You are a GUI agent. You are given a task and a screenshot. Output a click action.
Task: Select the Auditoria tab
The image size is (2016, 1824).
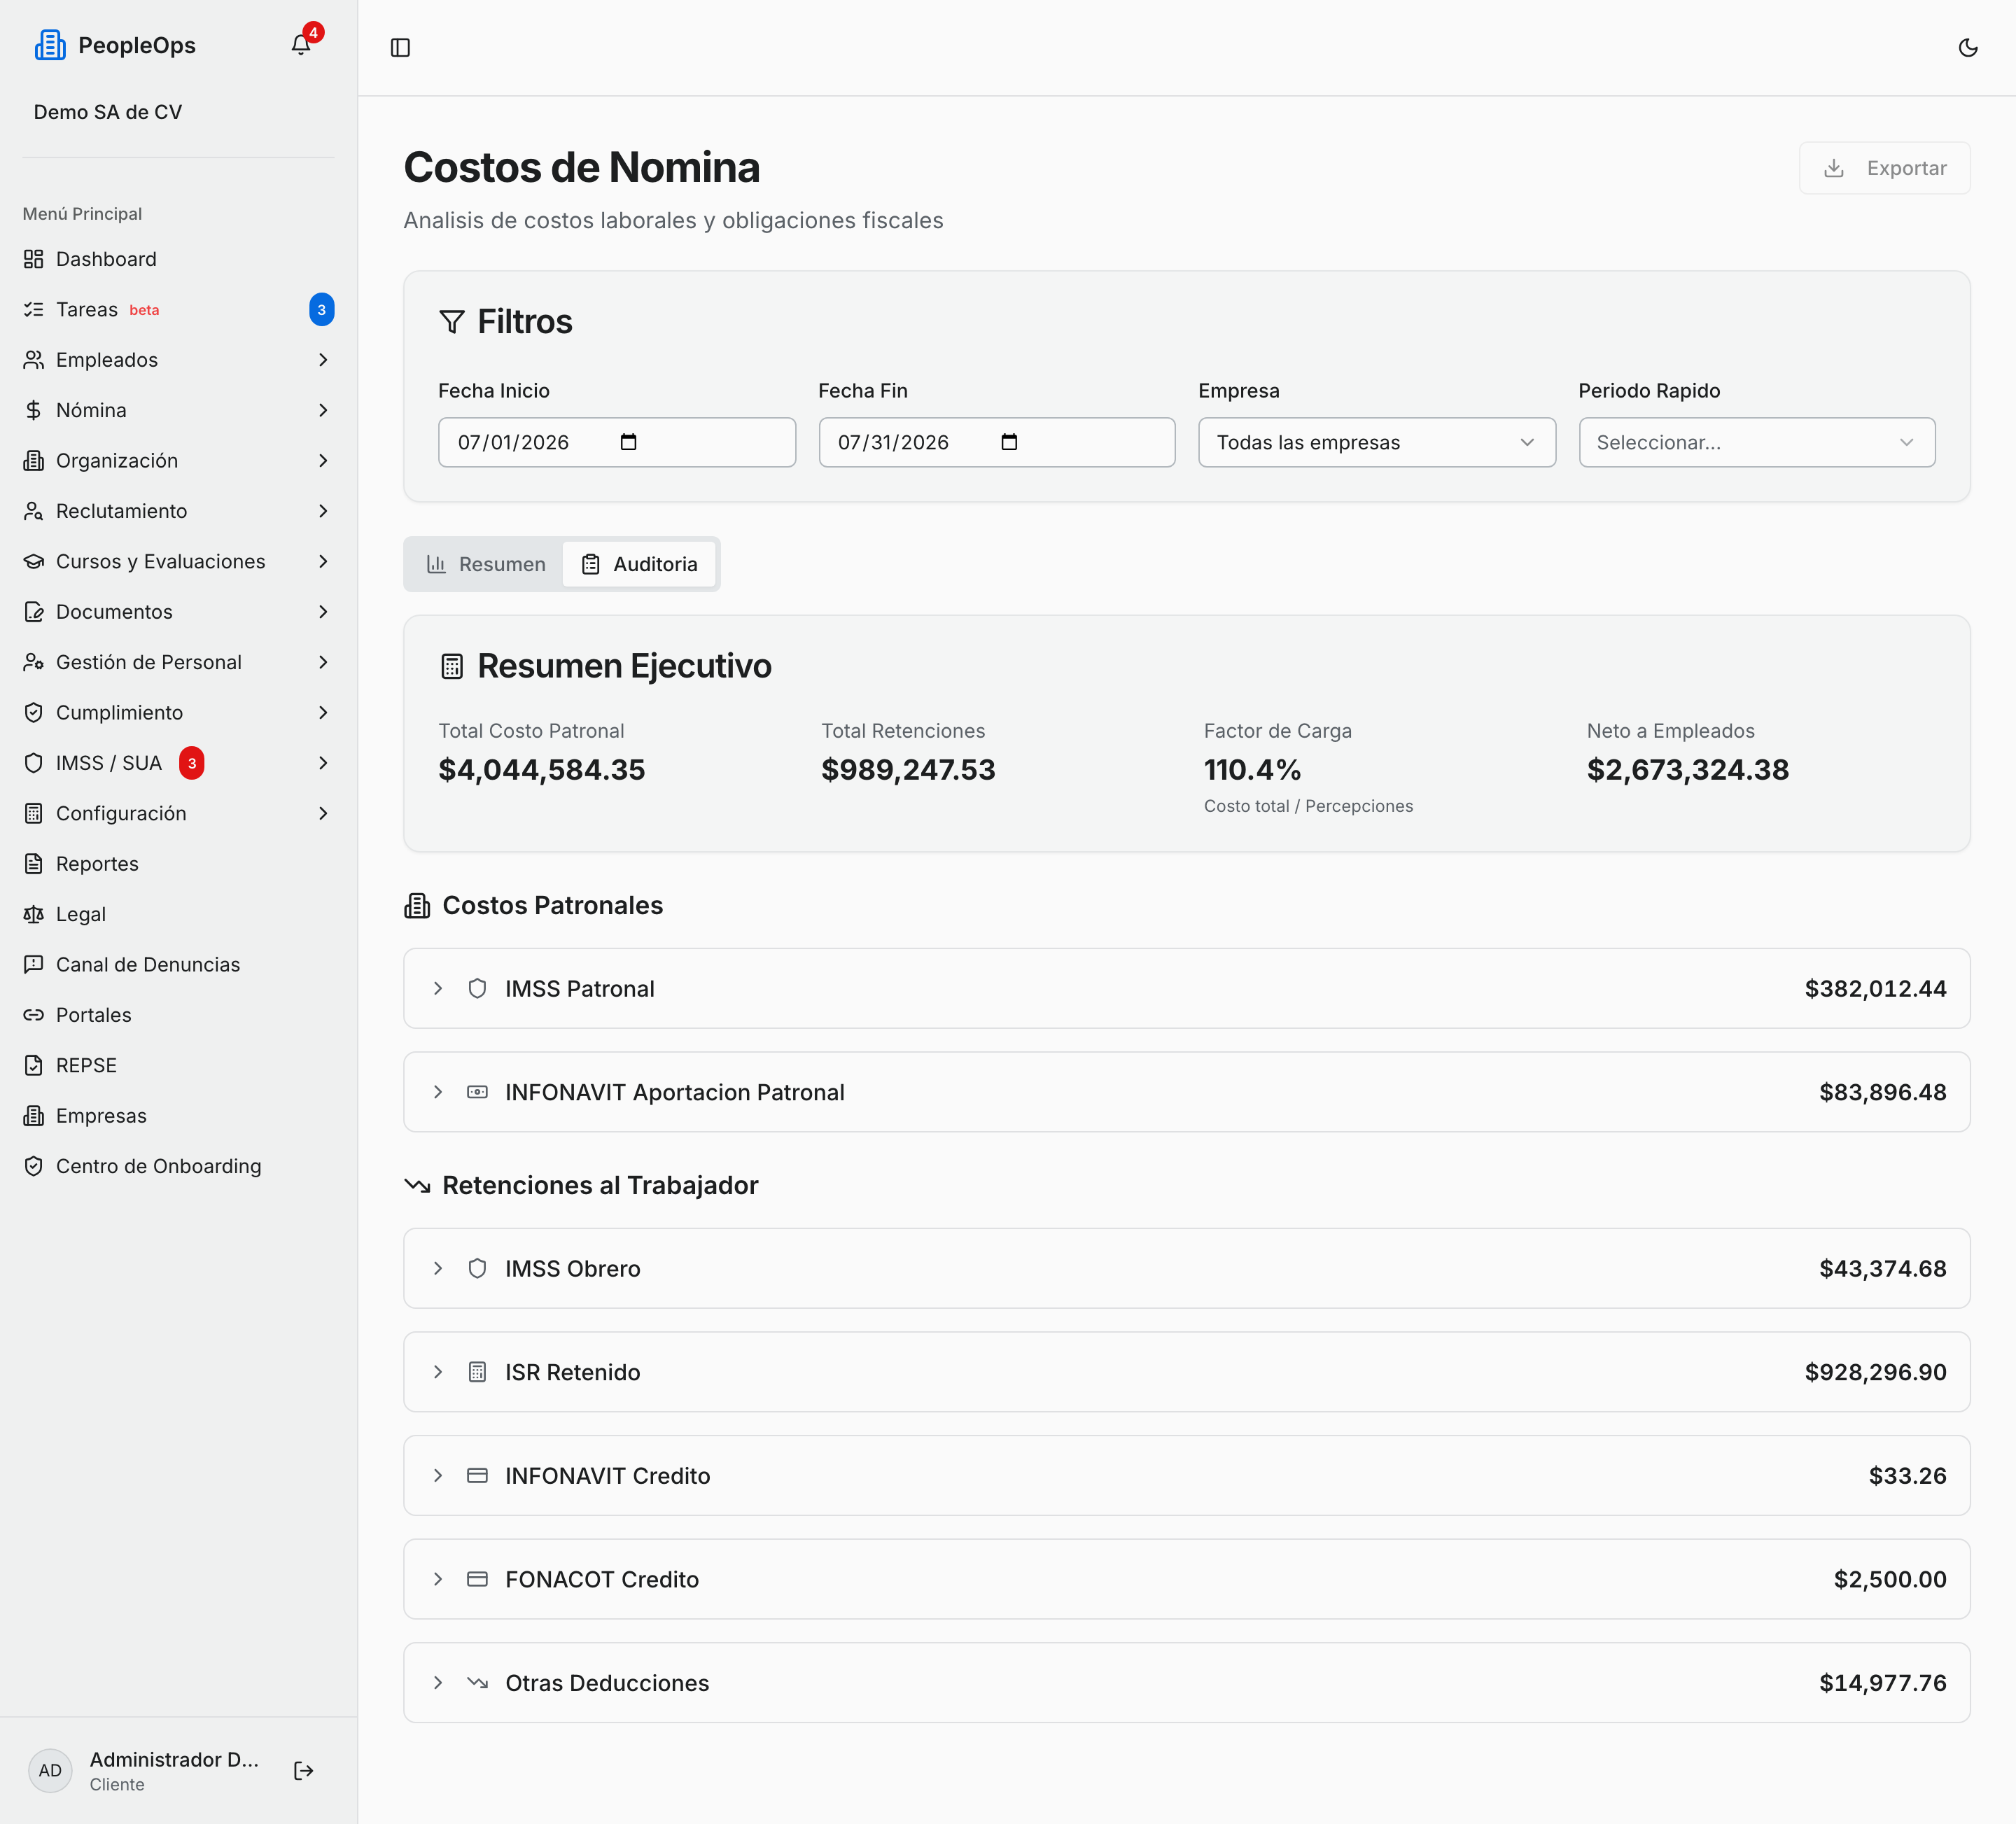639,564
